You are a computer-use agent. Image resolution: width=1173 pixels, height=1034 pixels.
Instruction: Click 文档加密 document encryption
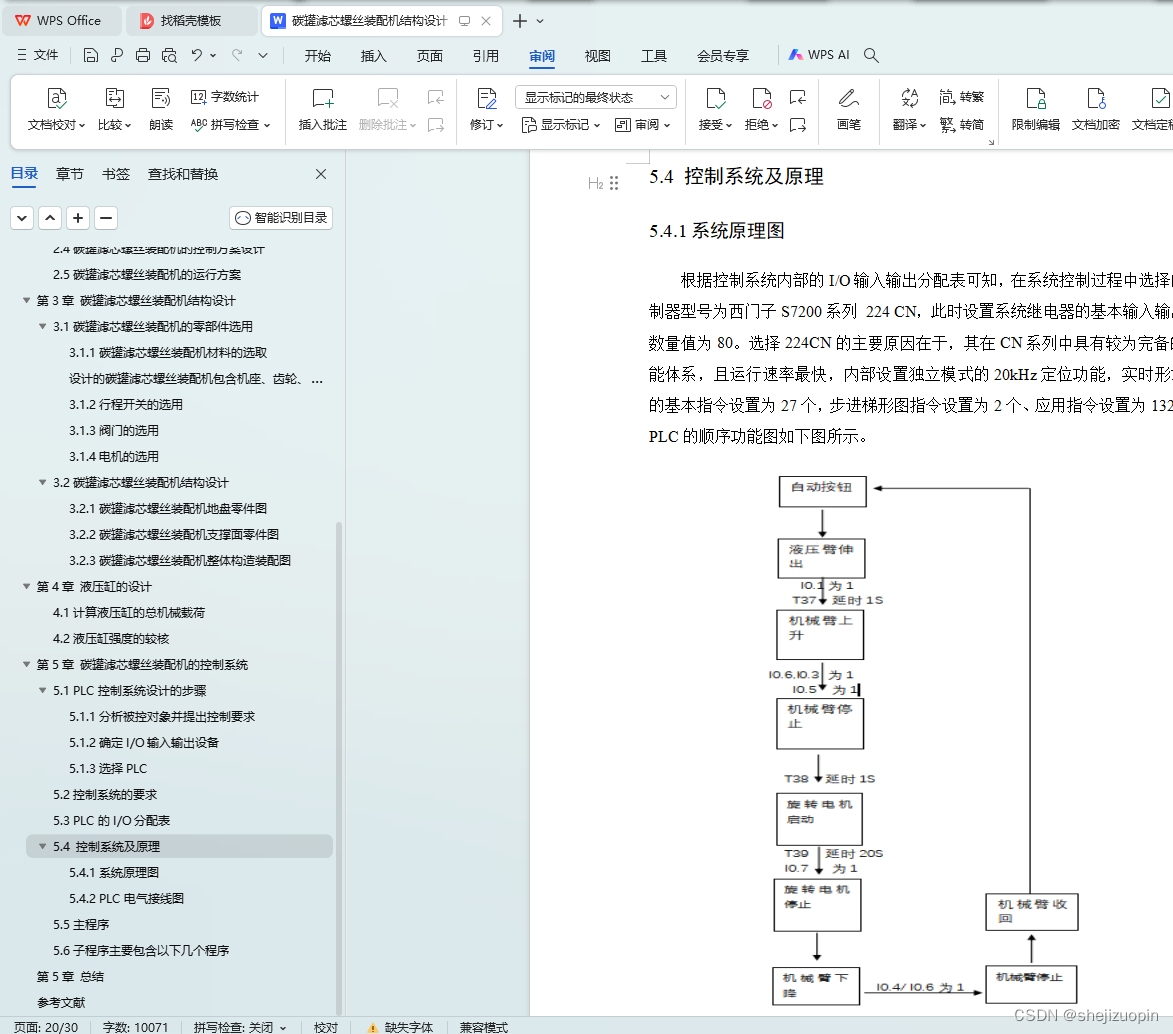[1095, 108]
